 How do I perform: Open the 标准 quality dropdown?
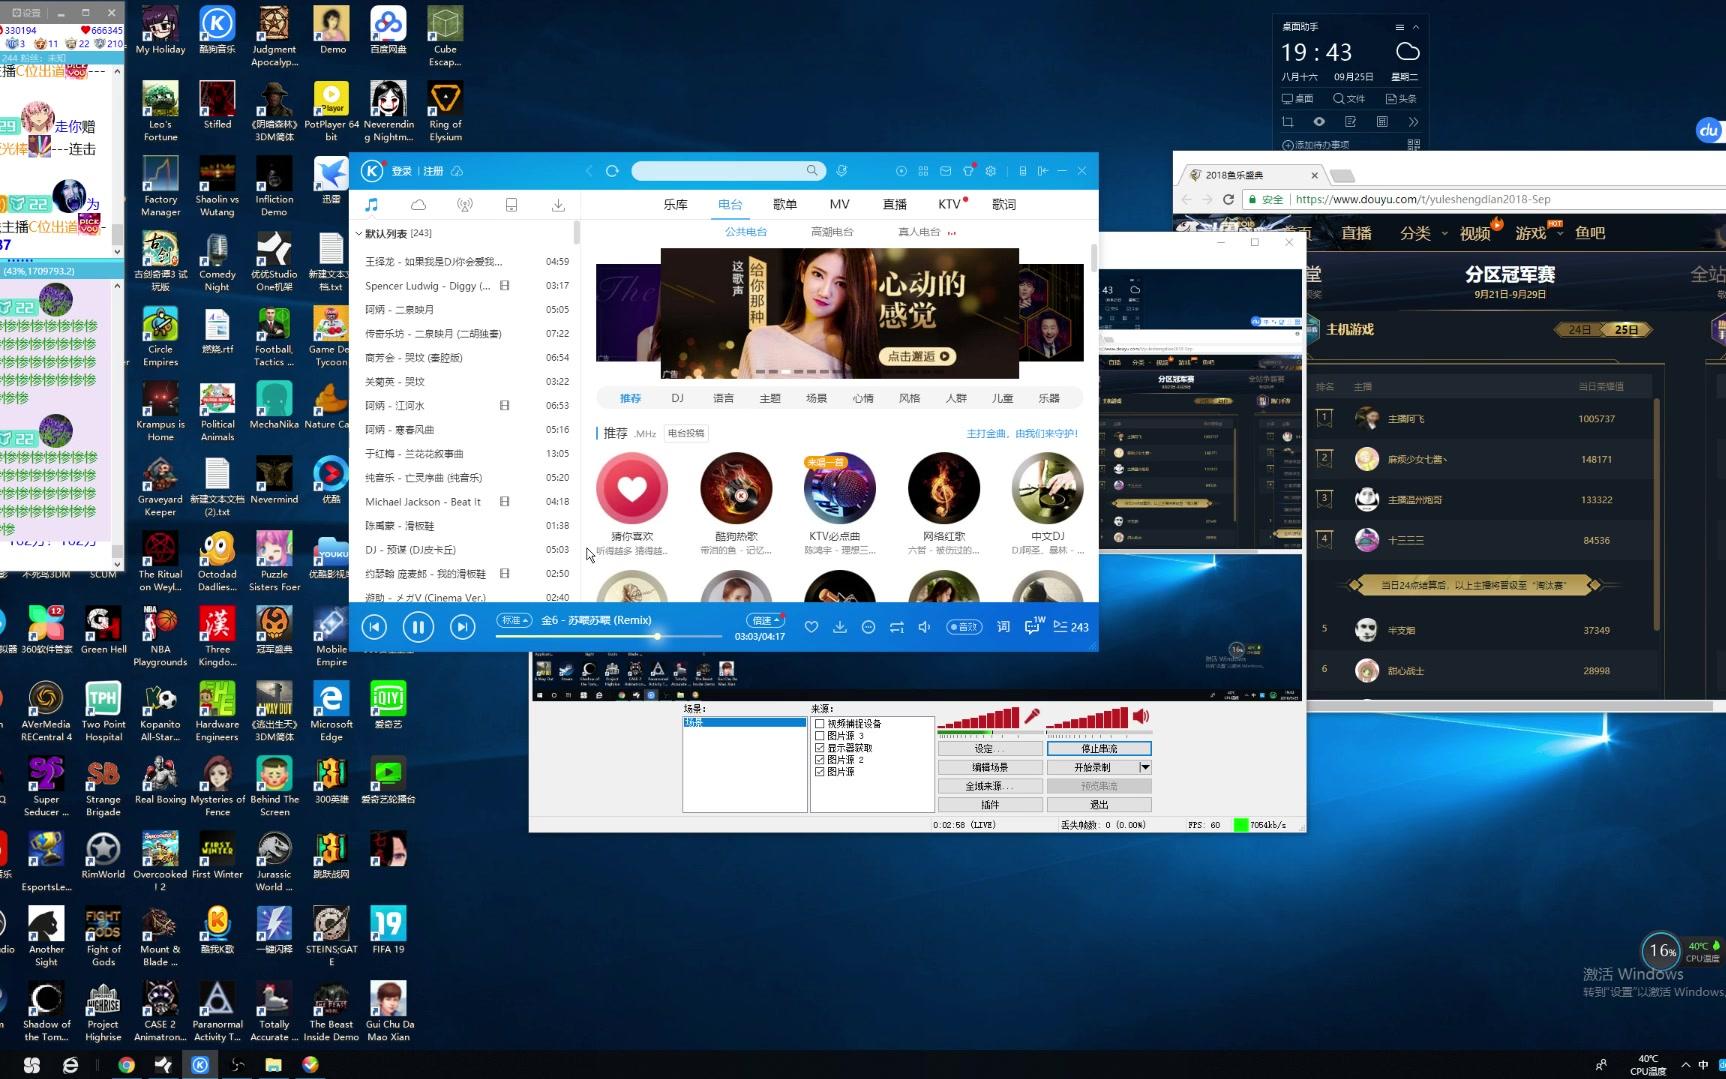click(514, 620)
